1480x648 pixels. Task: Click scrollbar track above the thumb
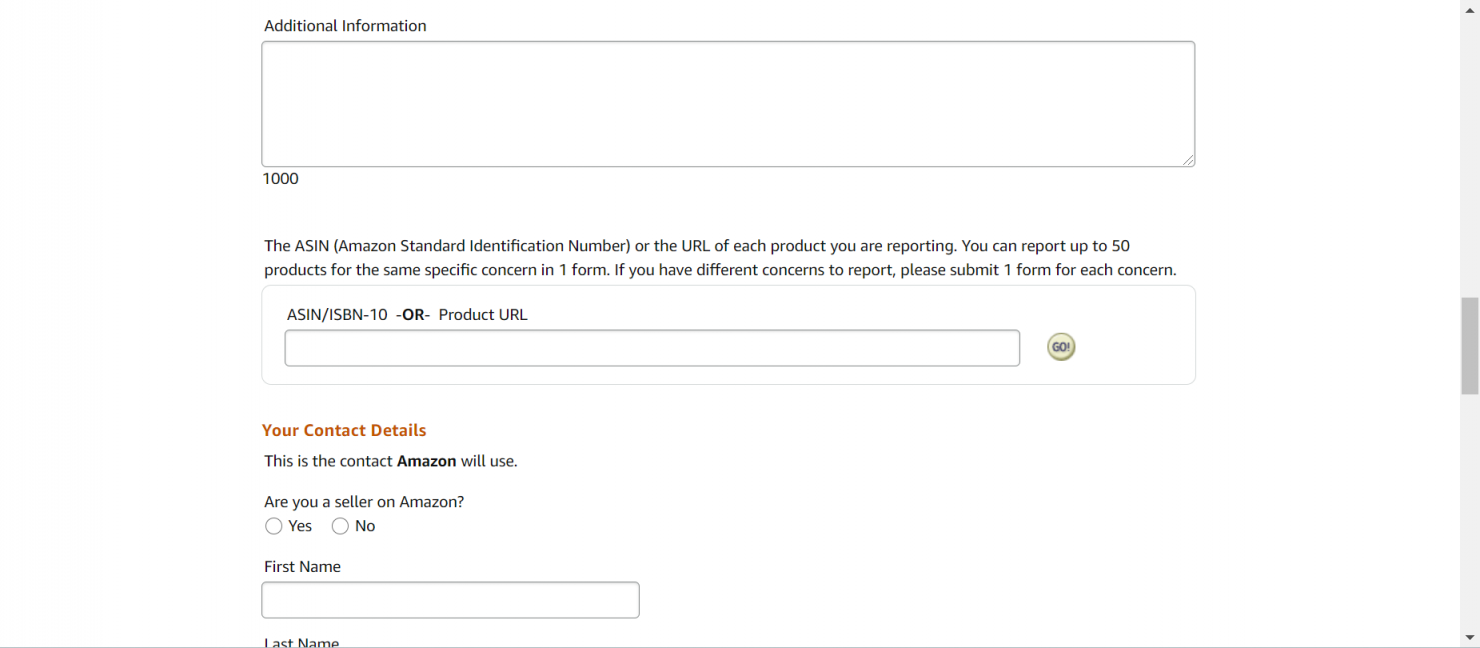(x=1470, y=157)
